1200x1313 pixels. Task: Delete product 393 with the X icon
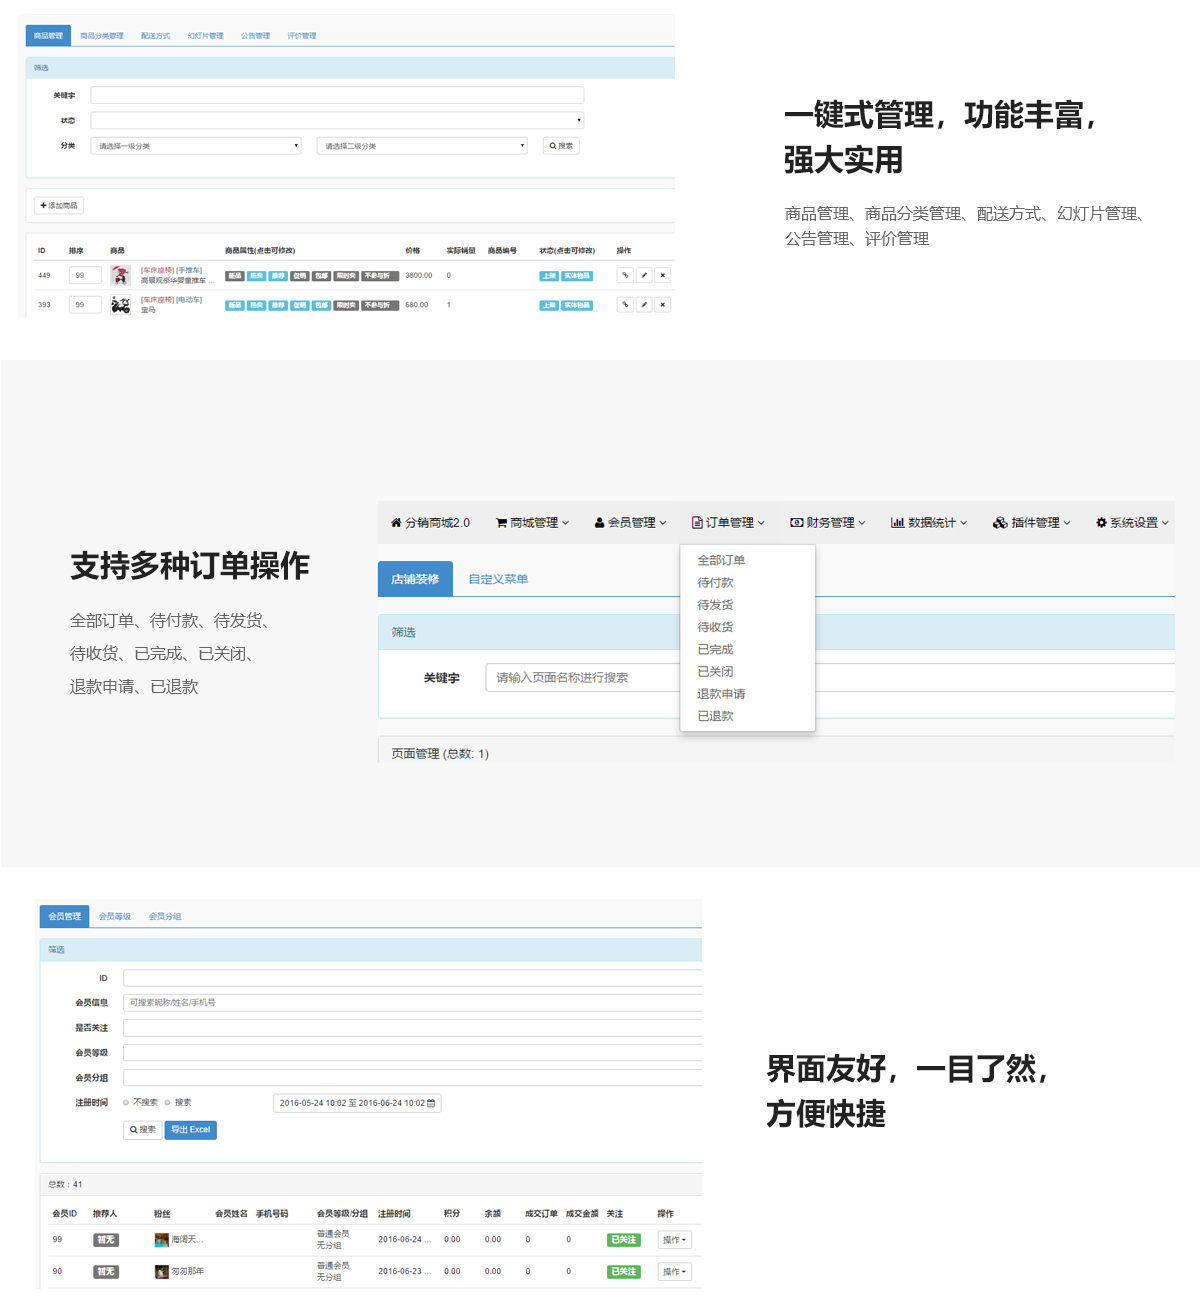662,305
